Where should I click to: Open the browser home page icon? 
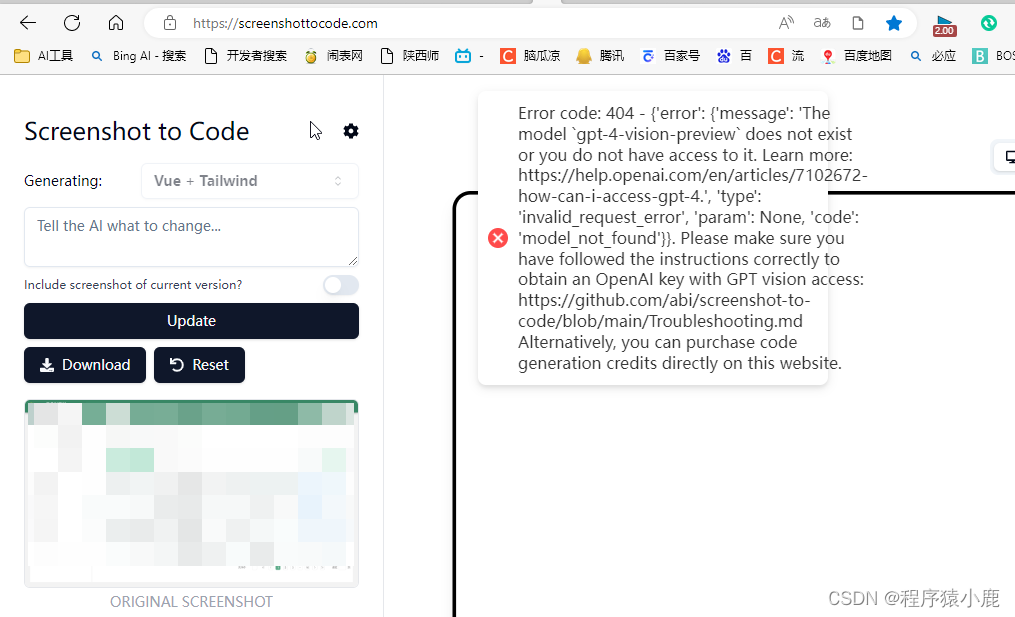pos(116,23)
